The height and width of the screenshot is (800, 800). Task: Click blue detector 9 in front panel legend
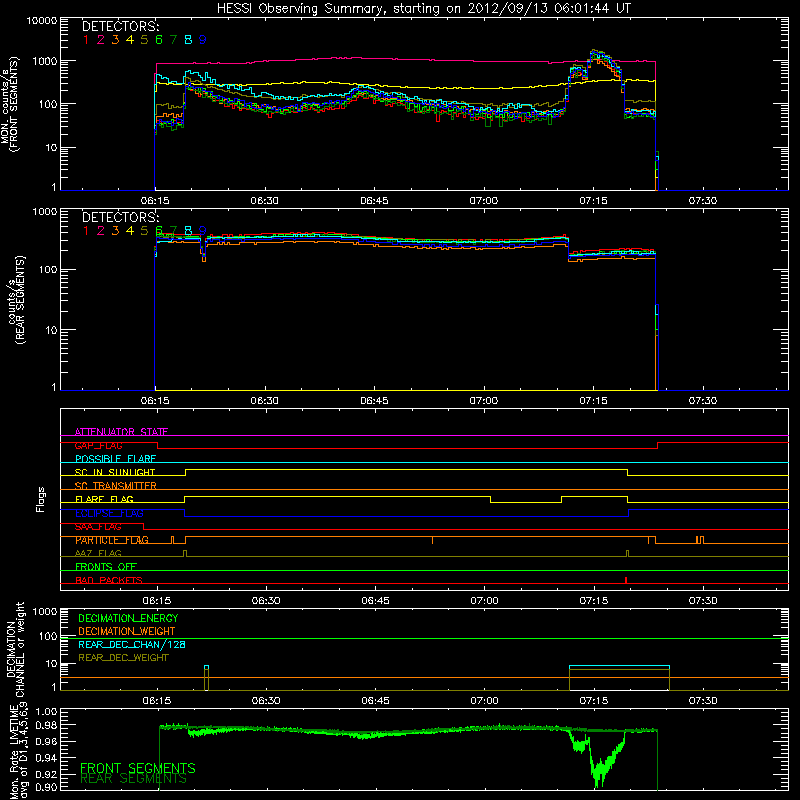[x=203, y=40]
